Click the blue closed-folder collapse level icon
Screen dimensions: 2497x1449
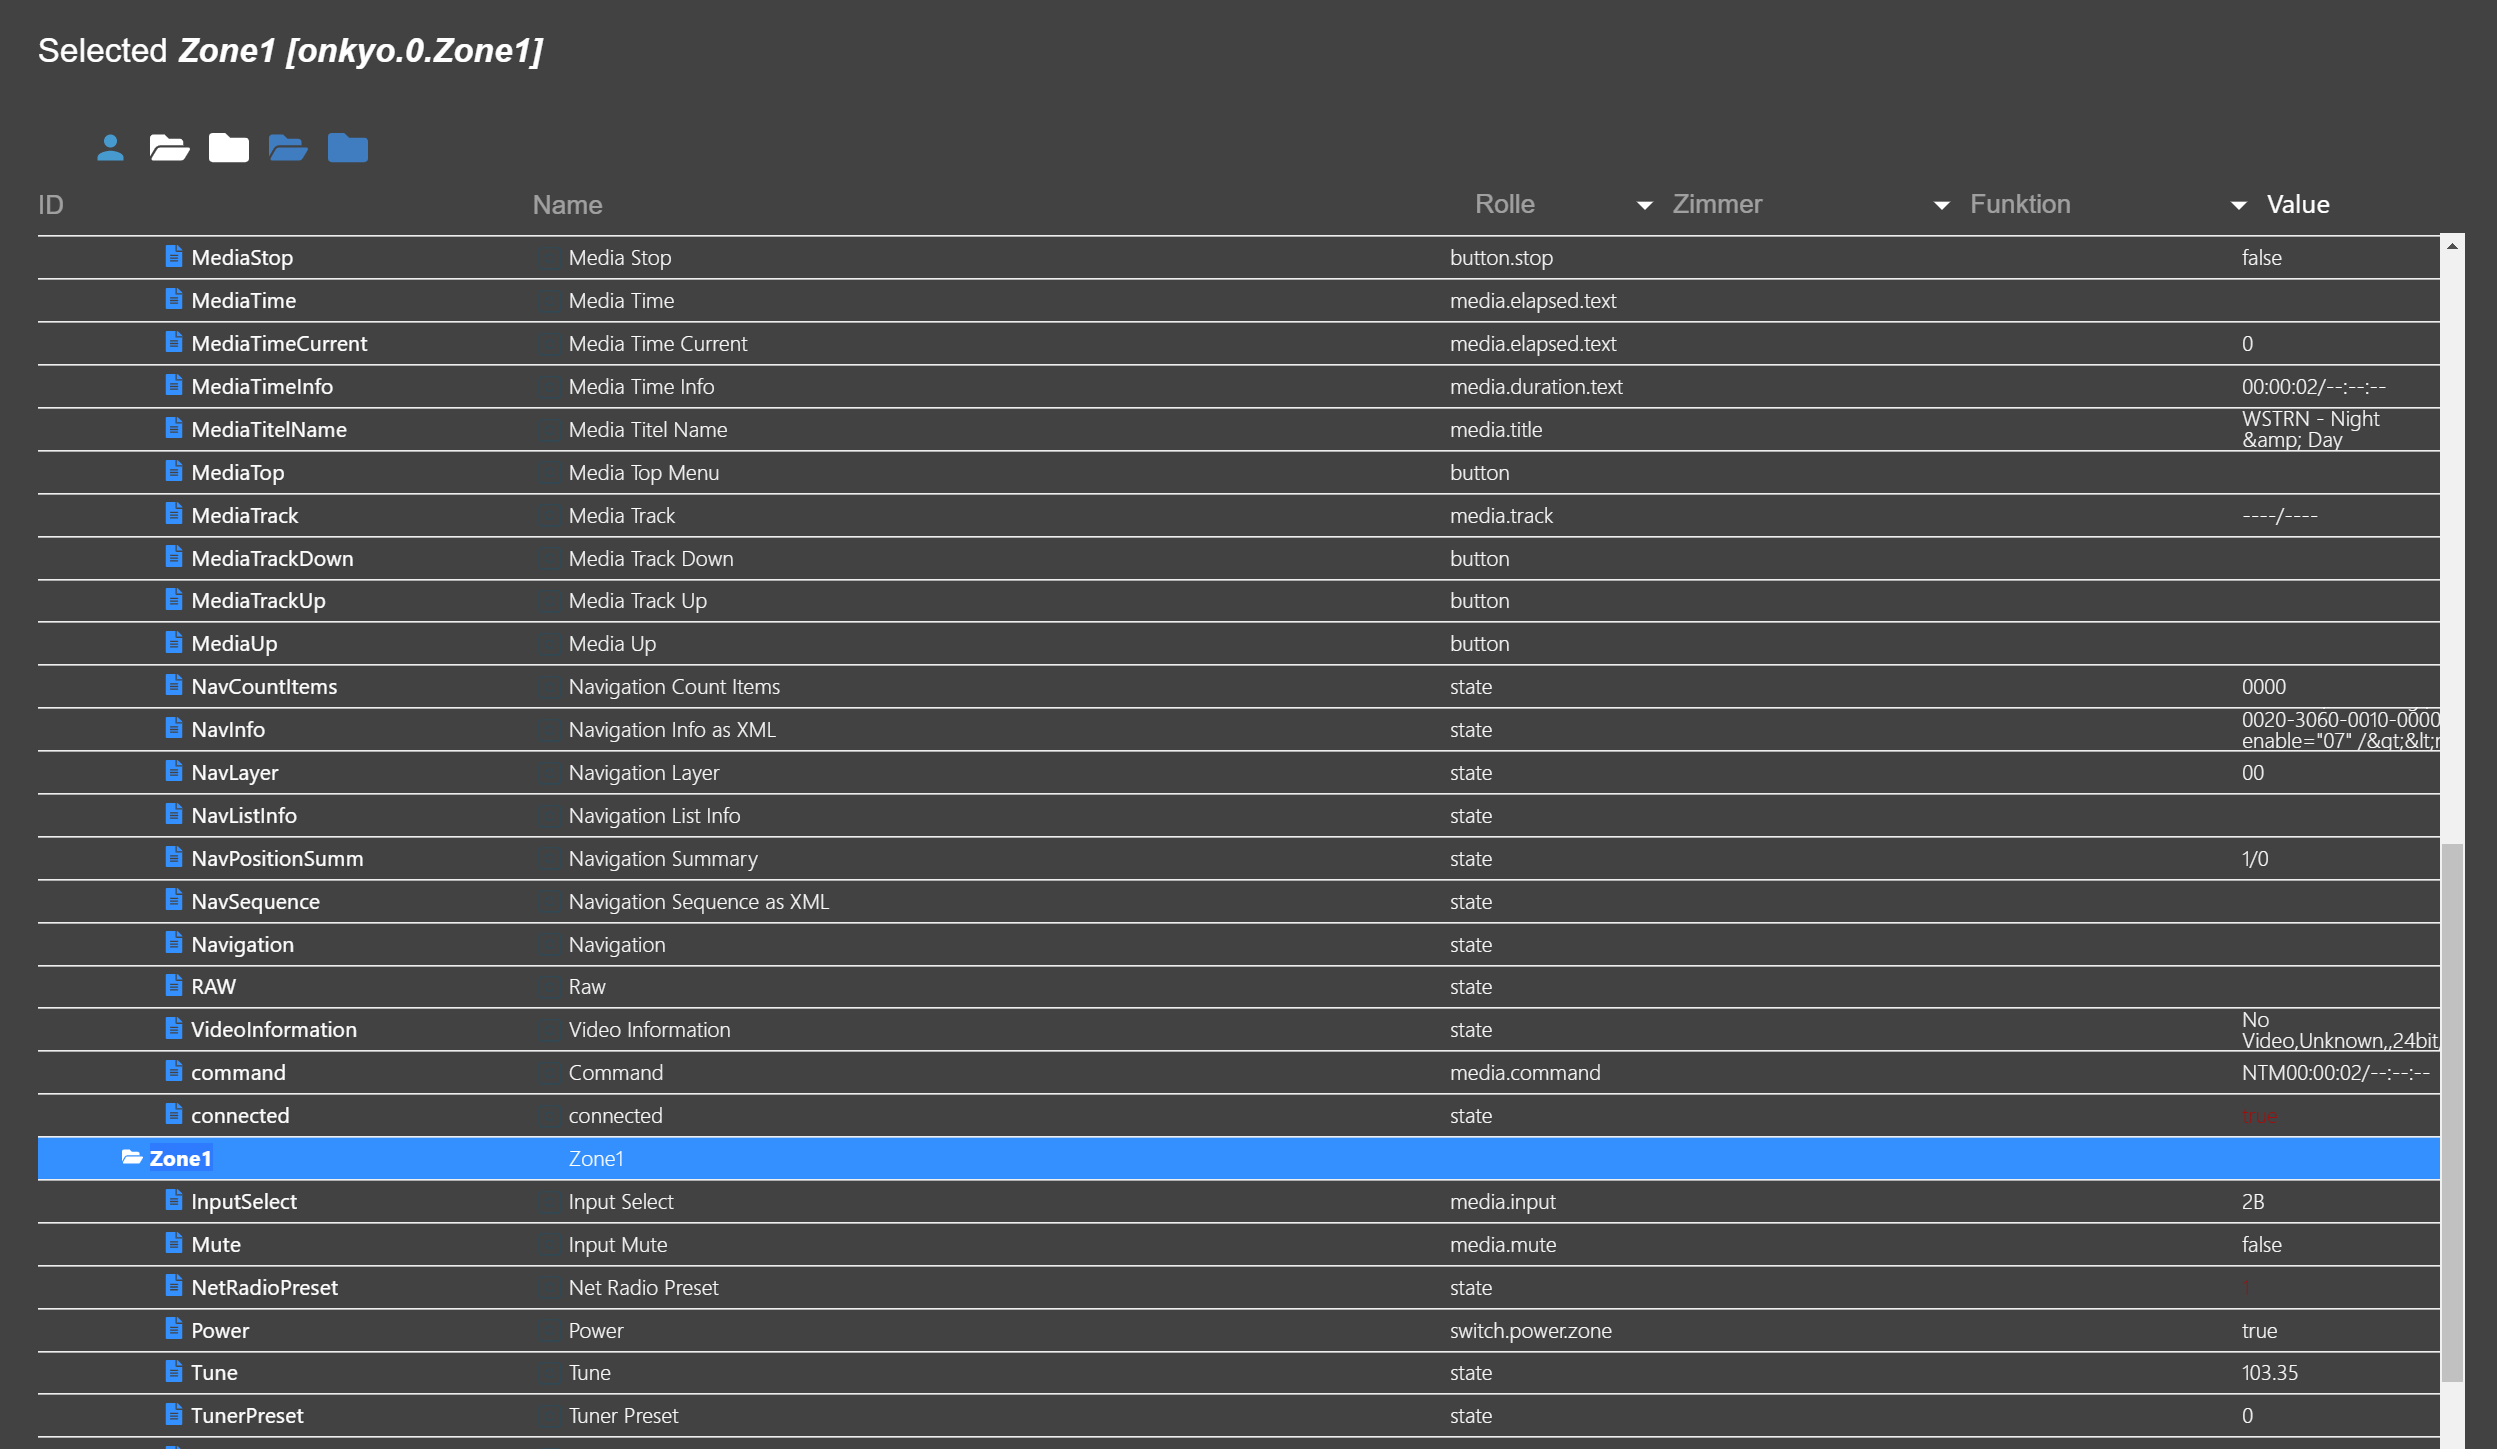347,148
